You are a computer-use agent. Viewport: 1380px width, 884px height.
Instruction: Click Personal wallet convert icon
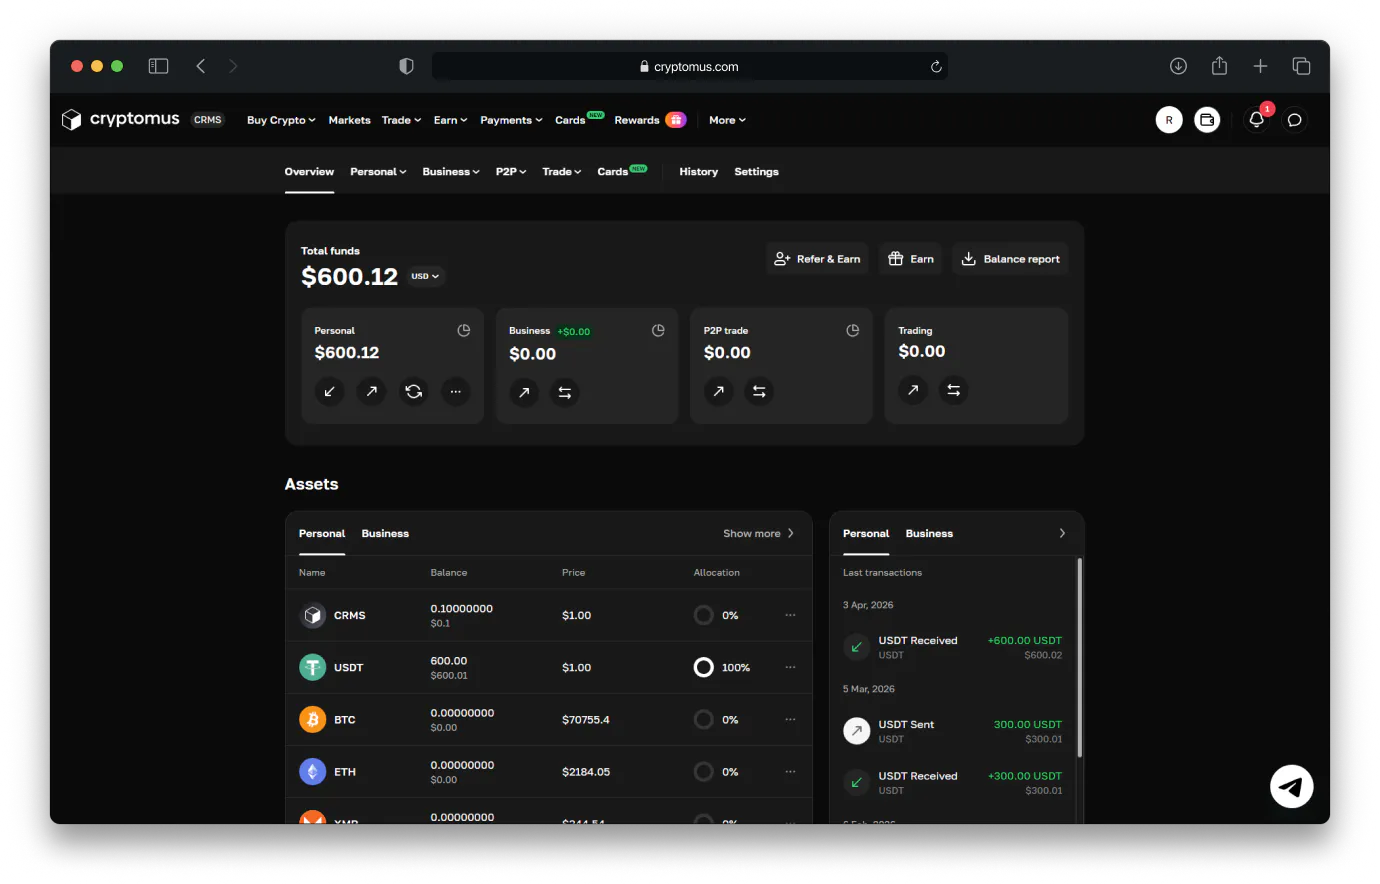[x=413, y=391]
